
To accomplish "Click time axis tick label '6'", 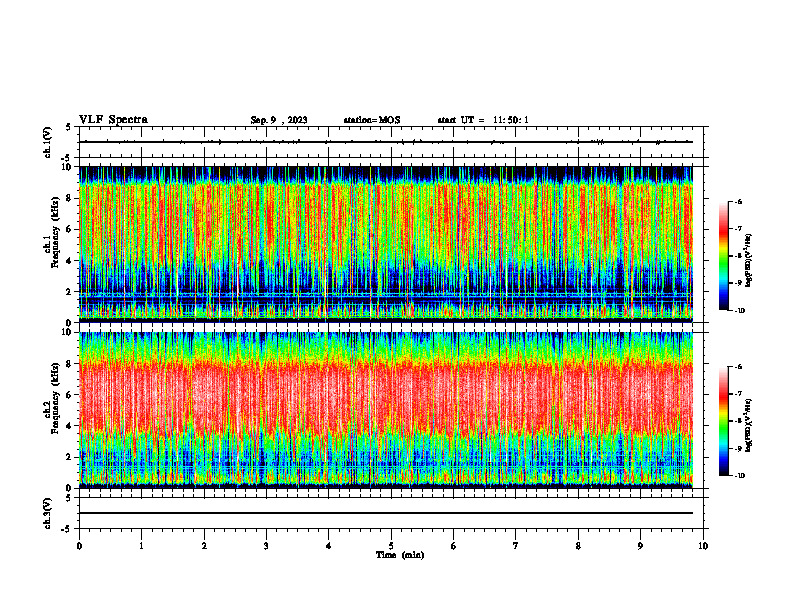I will click(454, 546).
